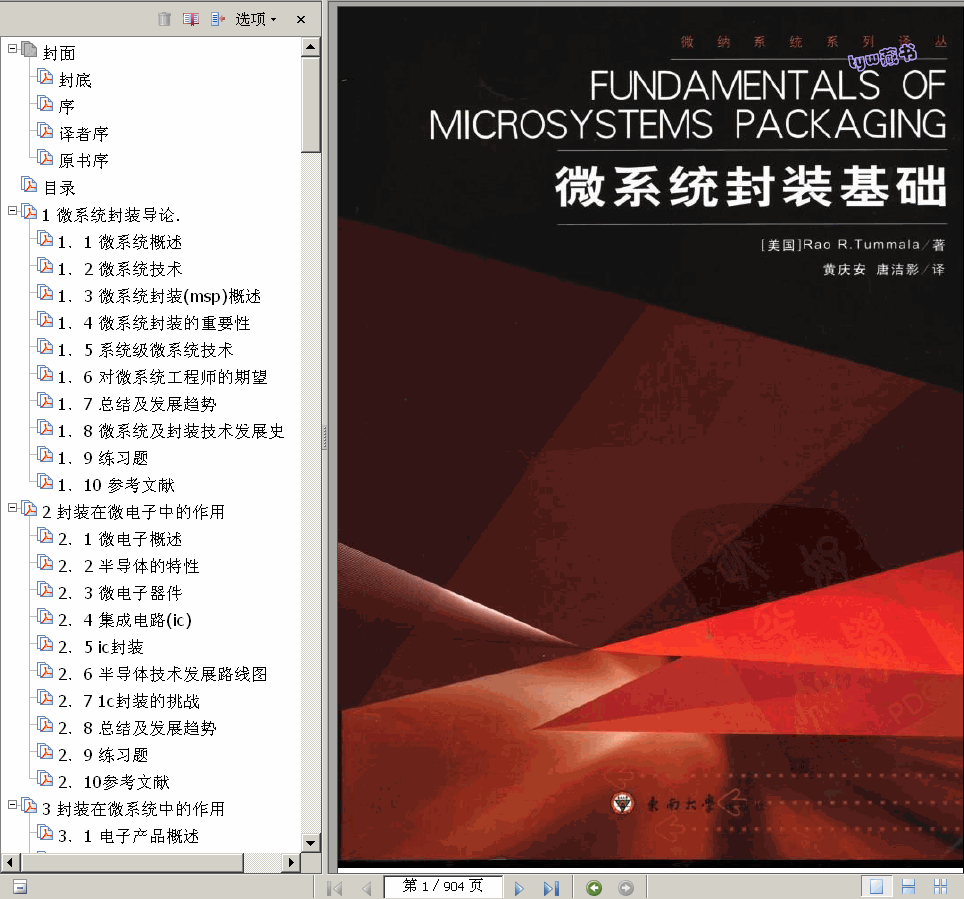Viewport: 964px width, 899px height.
Task: Collapse chapter 1 微系统封装导论 node
Action: pyautogui.click(x=12, y=211)
